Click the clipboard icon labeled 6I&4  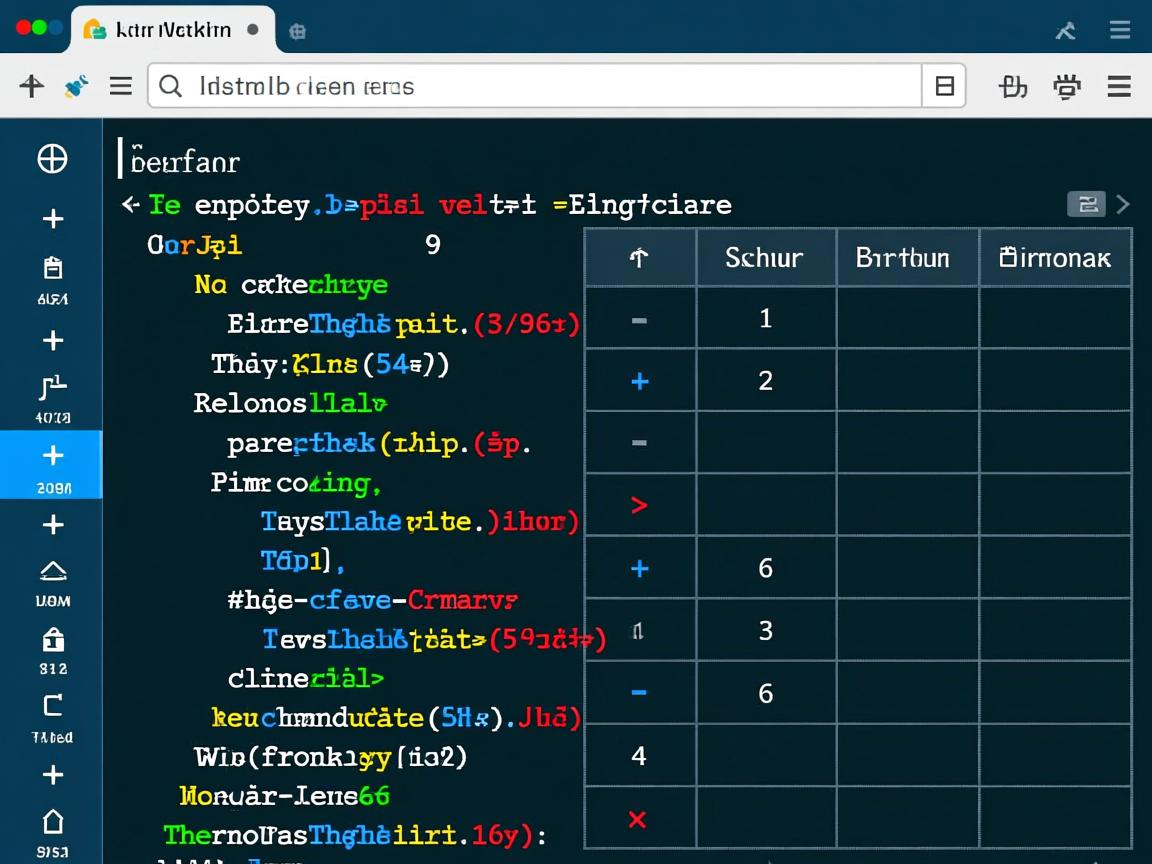(x=53, y=268)
